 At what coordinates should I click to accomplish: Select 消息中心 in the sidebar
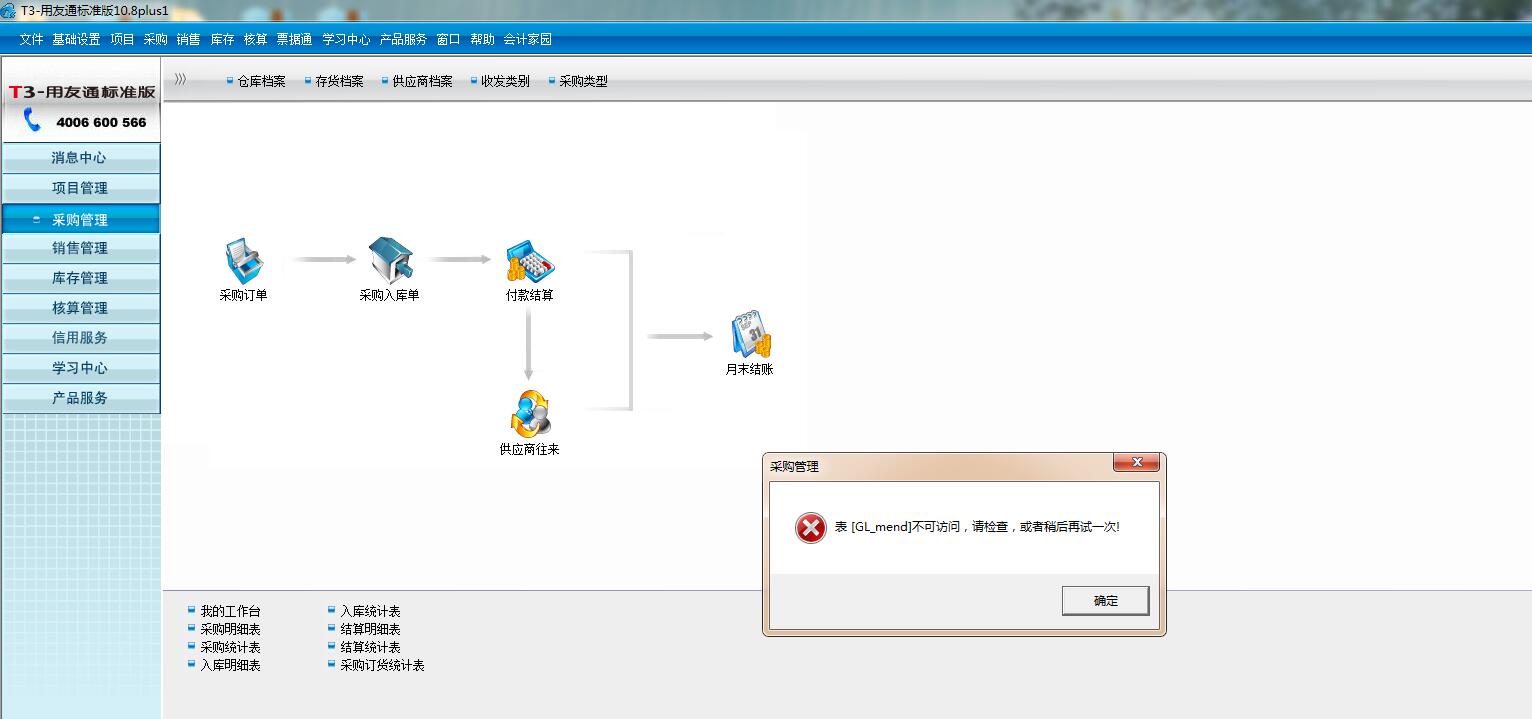(x=80, y=158)
